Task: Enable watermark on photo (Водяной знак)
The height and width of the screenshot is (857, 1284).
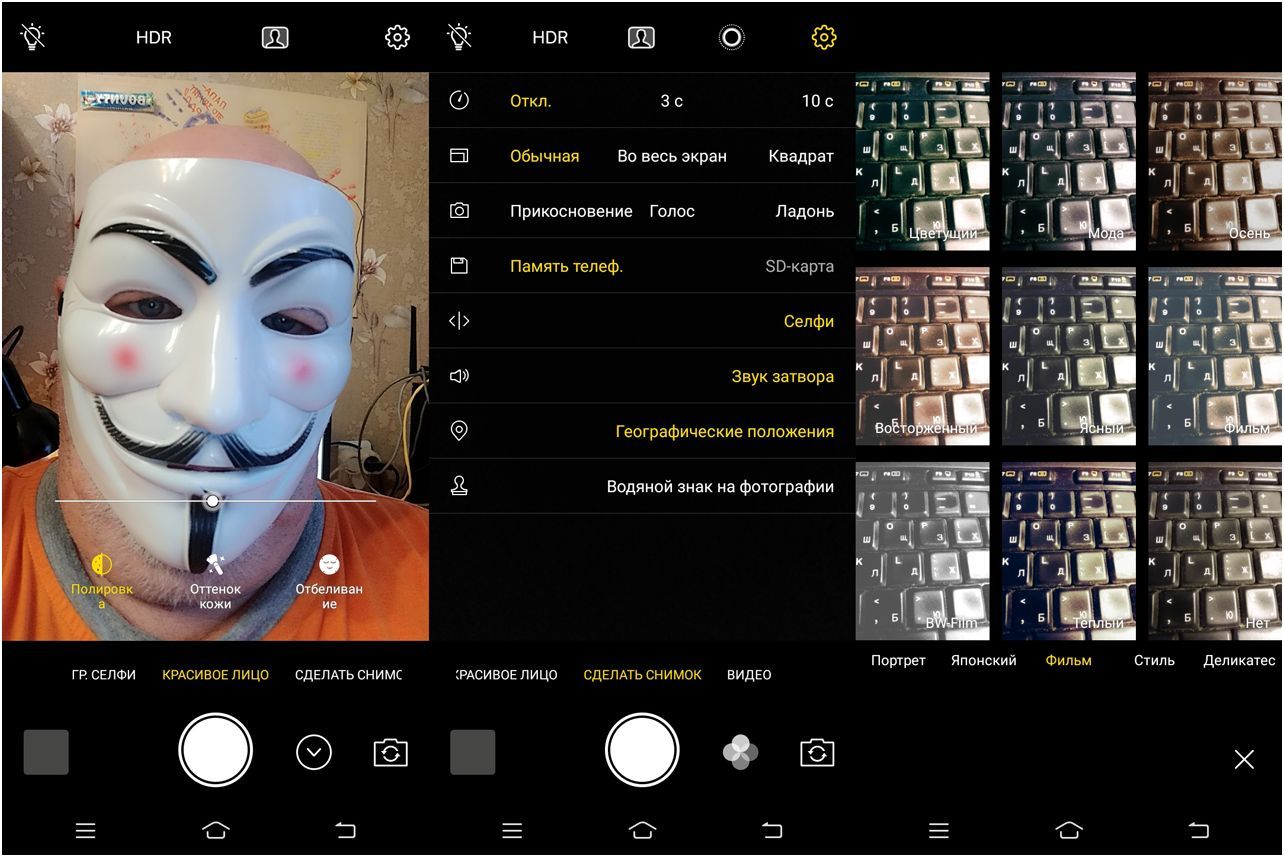Action: [720, 487]
